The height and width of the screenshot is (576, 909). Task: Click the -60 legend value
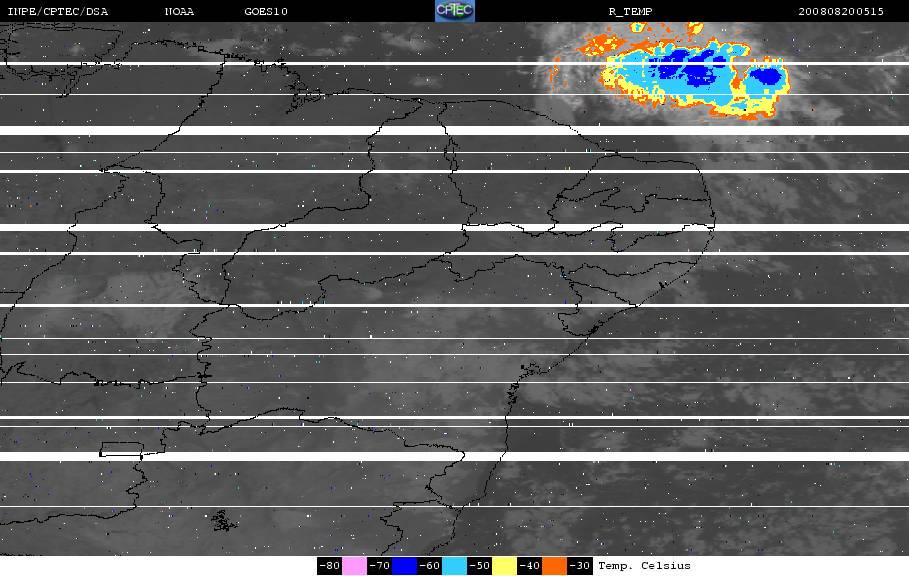pos(429,566)
